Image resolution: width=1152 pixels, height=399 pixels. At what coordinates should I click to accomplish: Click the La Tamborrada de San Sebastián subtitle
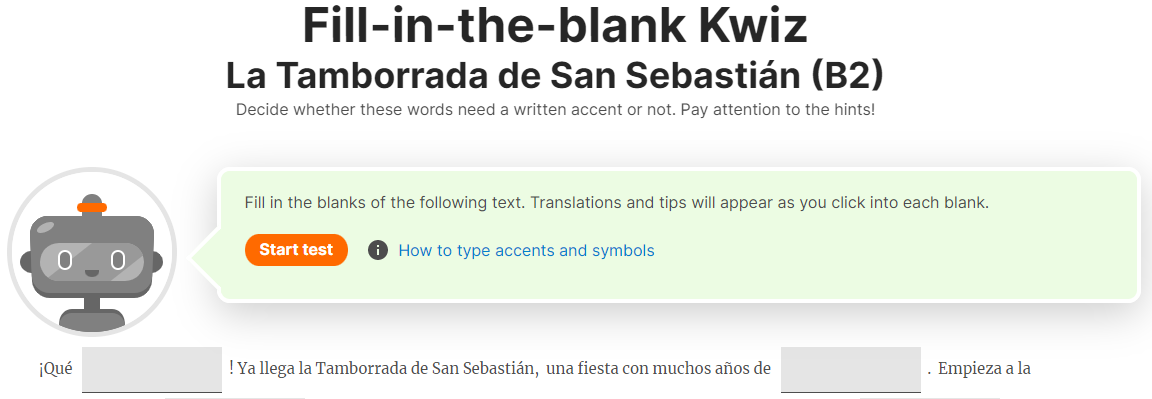click(x=555, y=76)
